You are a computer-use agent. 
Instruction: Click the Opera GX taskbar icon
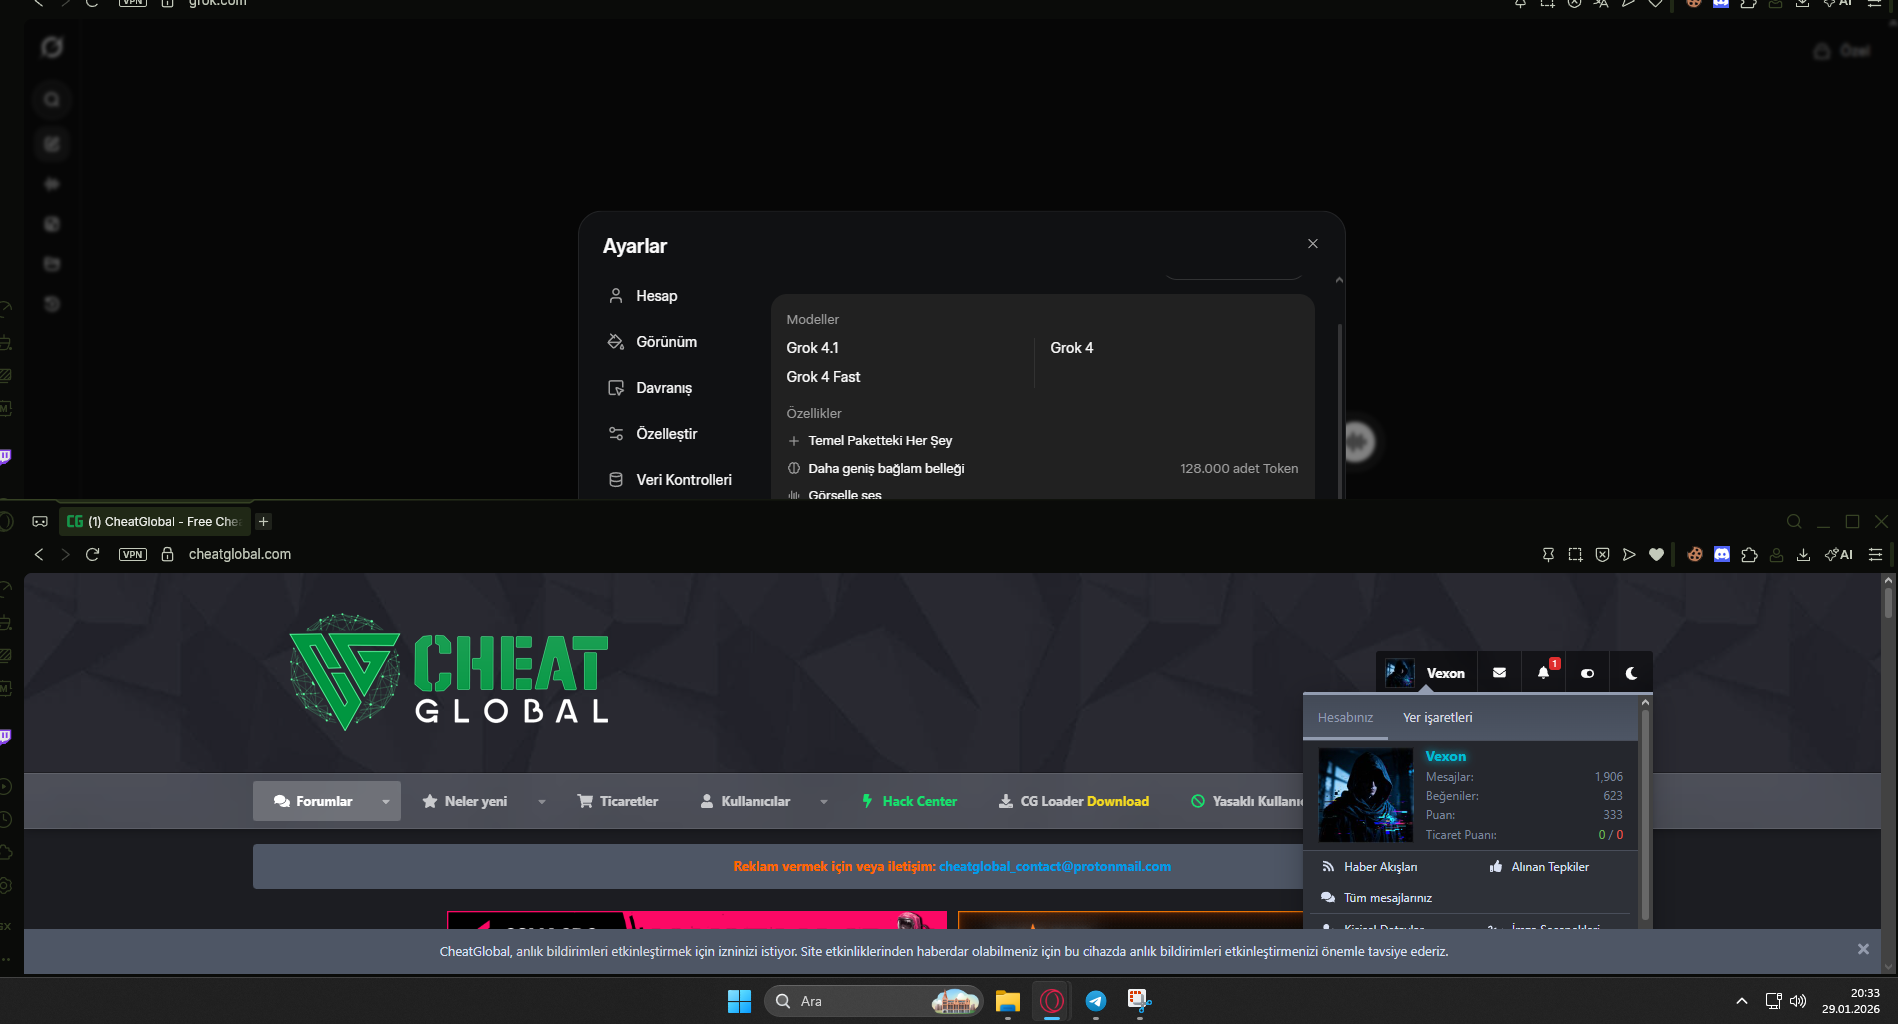click(x=1052, y=1001)
